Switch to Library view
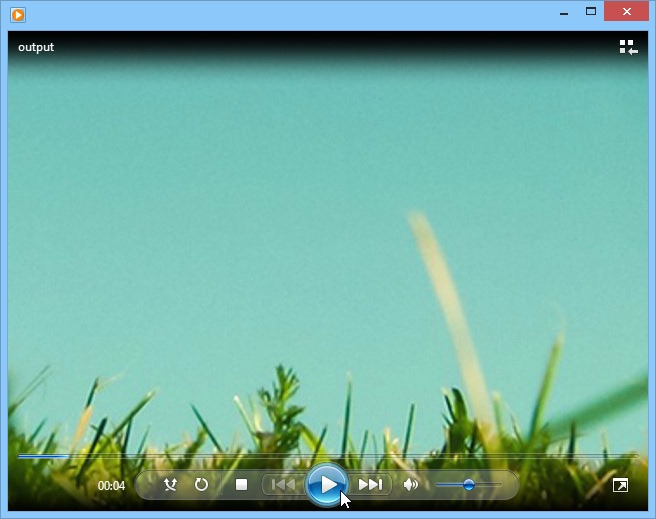This screenshot has height=519, width=656. [628, 47]
